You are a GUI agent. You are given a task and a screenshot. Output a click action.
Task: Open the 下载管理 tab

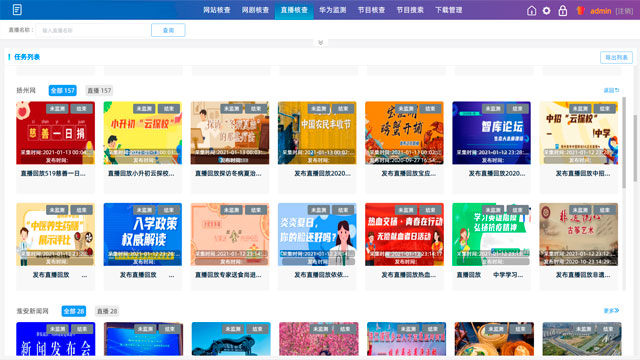[x=449, y=10]
